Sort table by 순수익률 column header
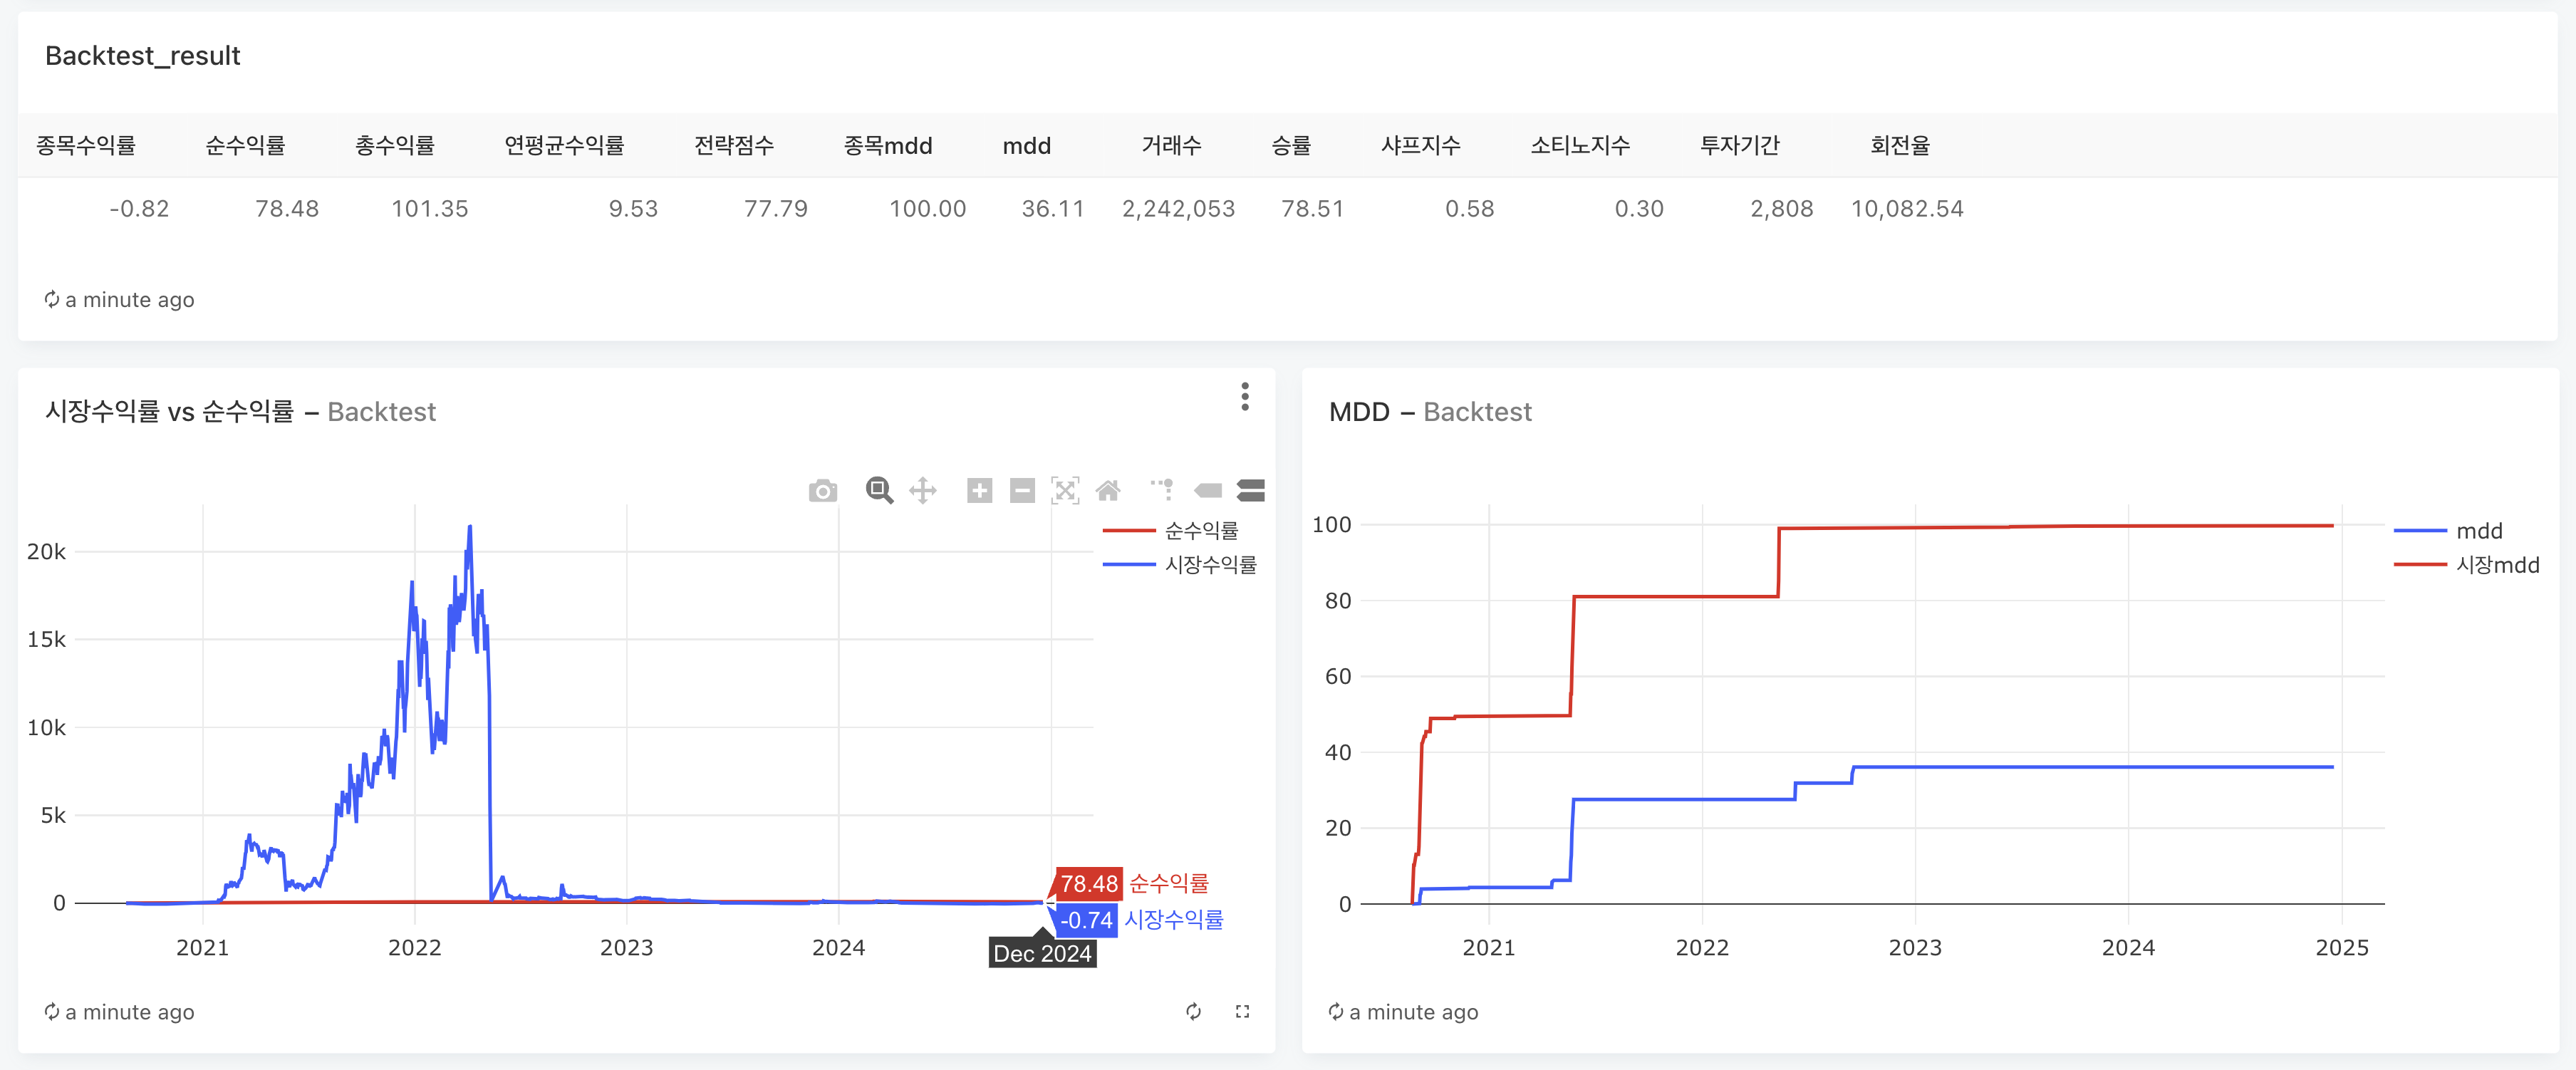Viewport: 2576px width, 1070px height. (245, 146)
